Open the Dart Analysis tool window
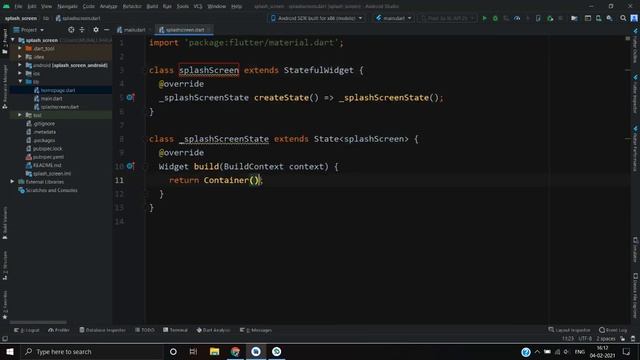640x360 pixels. click(213, 330)
